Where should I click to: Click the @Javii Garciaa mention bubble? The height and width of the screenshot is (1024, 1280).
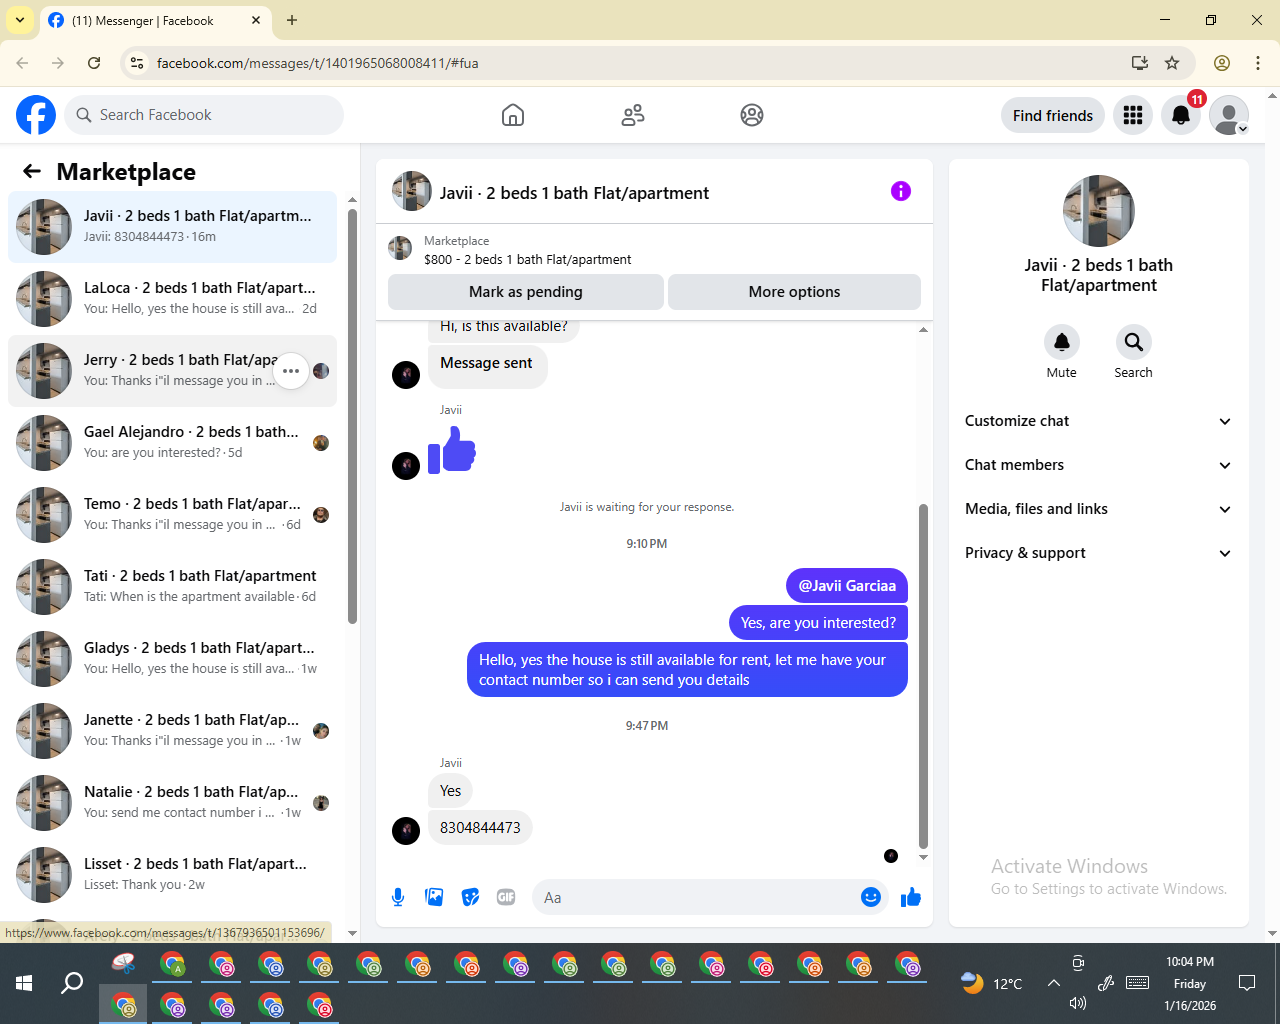pos(847,586)
